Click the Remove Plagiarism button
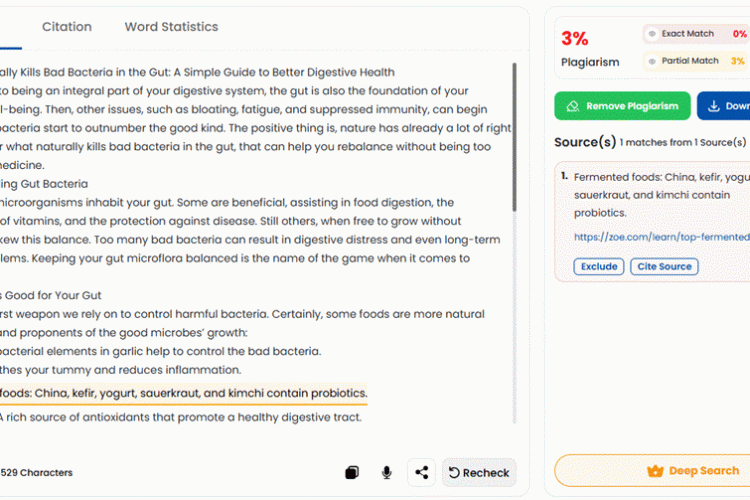 click(622, 106)
